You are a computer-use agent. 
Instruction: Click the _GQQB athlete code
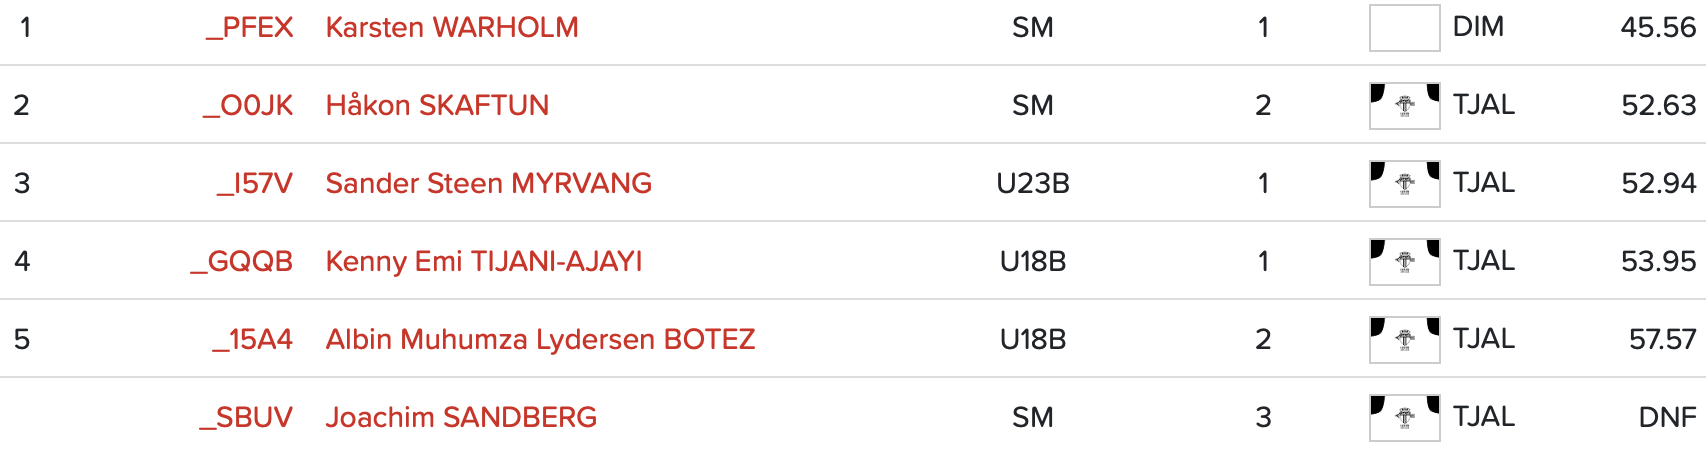[242, 262]
